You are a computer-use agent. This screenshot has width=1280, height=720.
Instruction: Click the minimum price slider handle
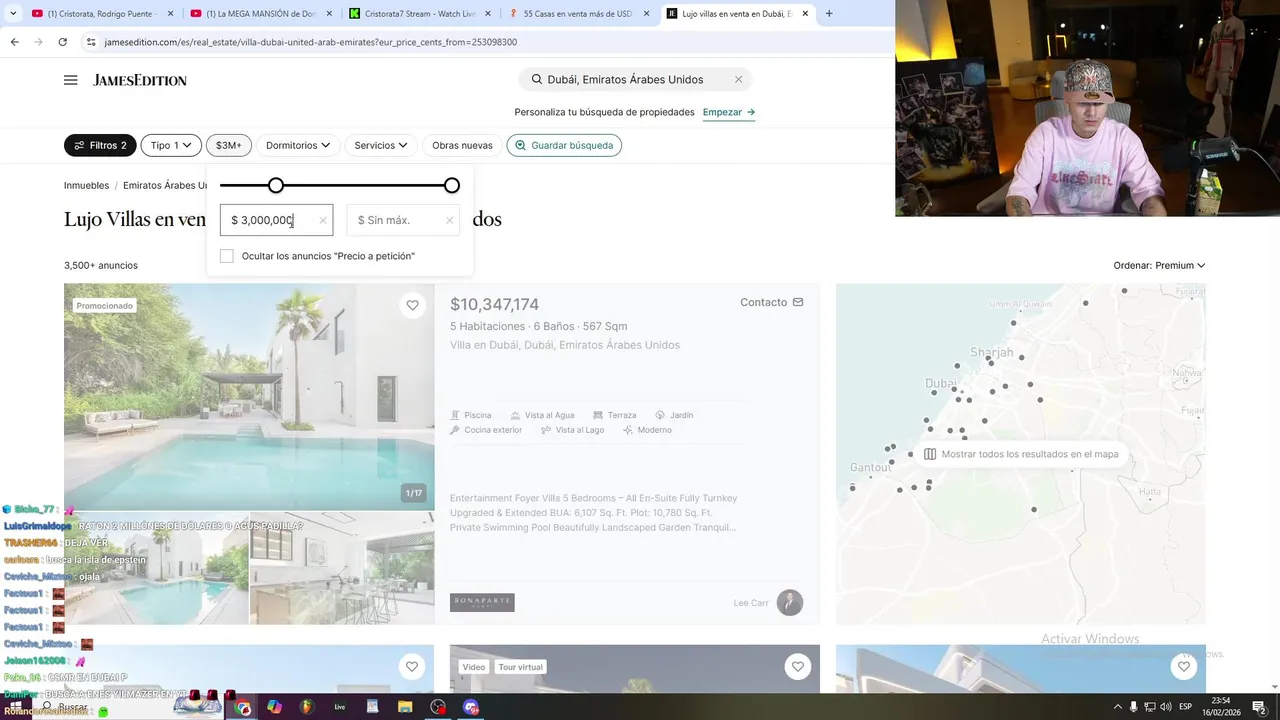[276, 185]
